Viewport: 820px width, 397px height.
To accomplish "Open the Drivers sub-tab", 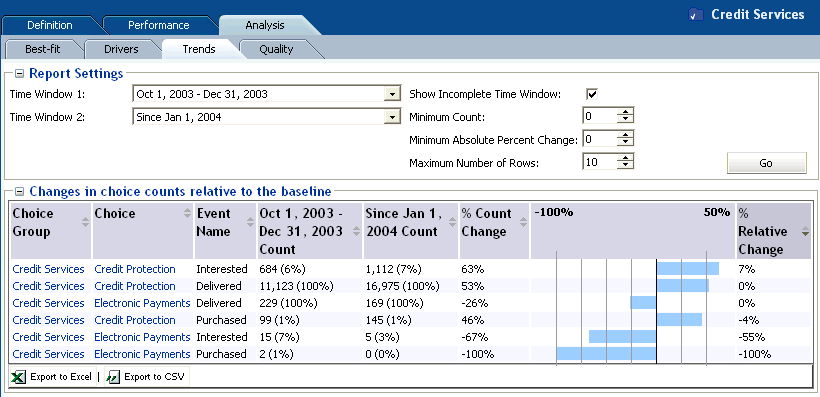I will pyautogui.click(x=121, y=49).
